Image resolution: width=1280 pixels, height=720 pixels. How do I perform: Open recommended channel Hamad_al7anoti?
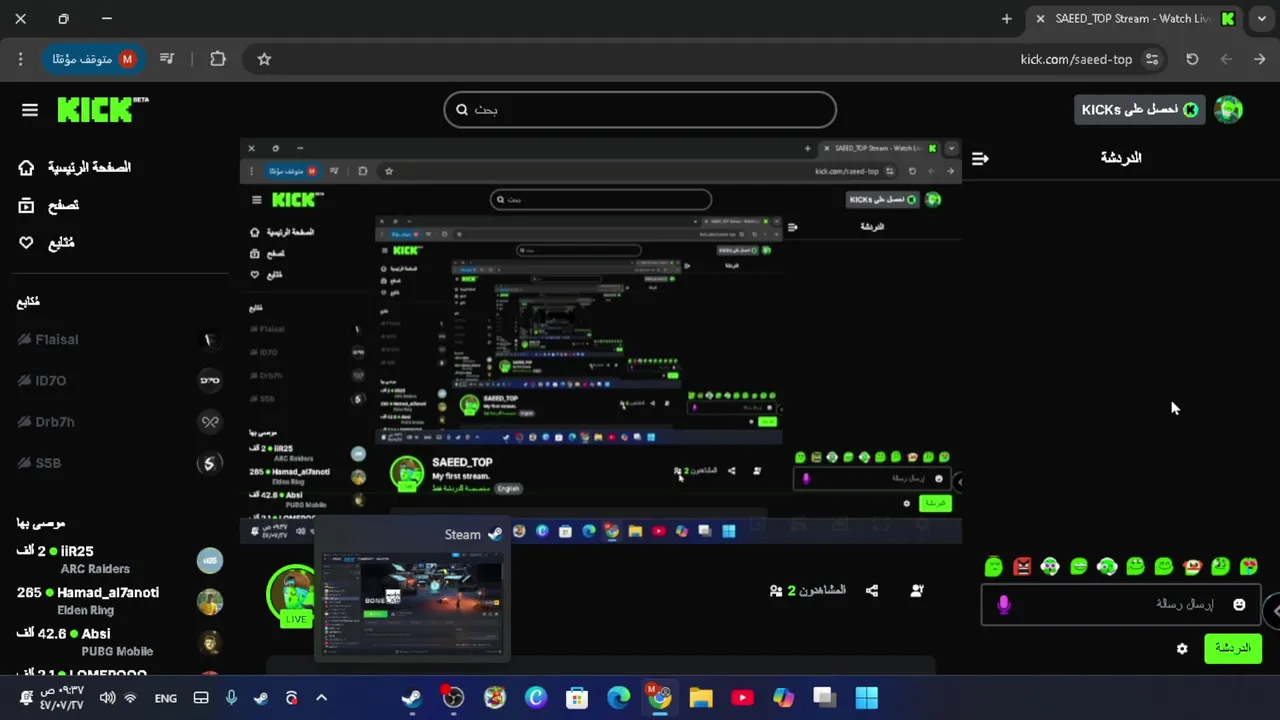(119, 601)
